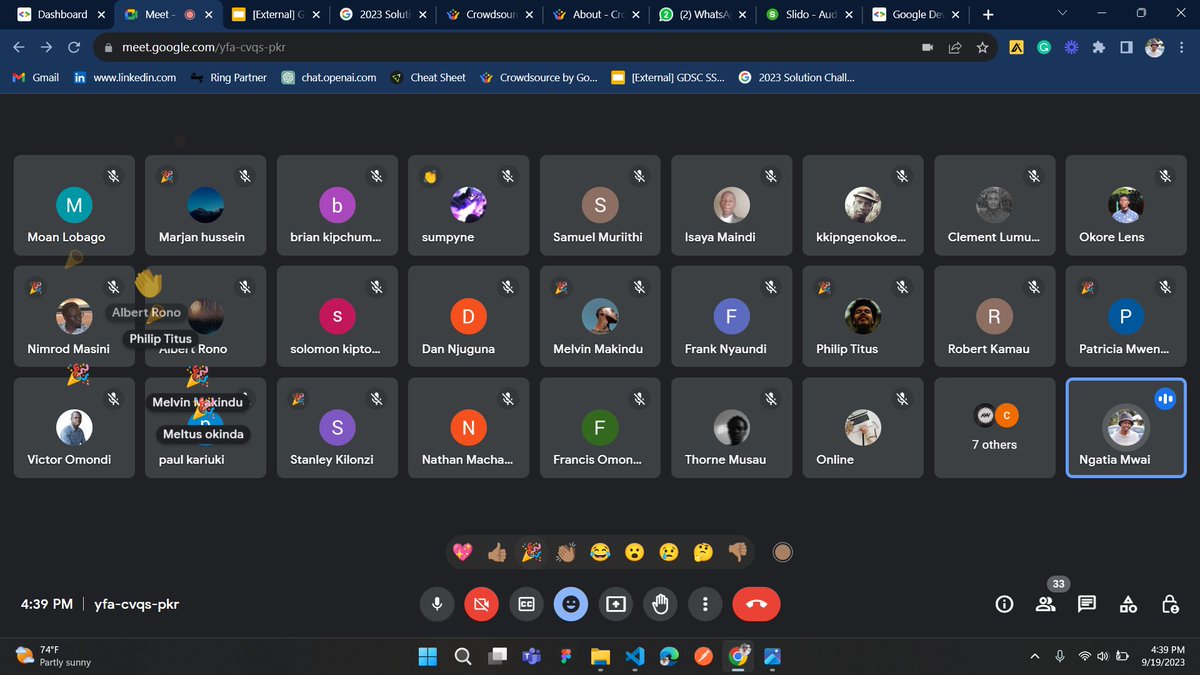Open the emoji skin tone selector
The image size is (1200, 675).
(x=783, y=551)
